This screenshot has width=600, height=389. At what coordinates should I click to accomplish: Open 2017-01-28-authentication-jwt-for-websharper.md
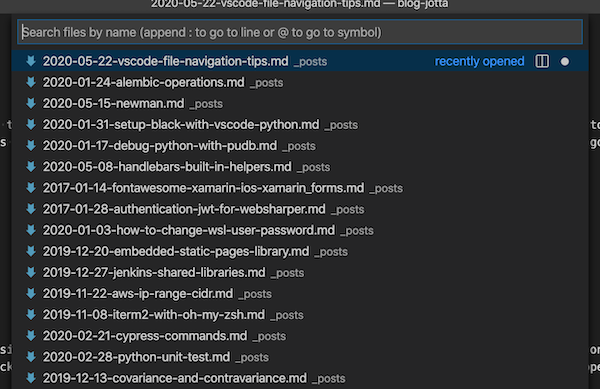click(x=300, y=209)
